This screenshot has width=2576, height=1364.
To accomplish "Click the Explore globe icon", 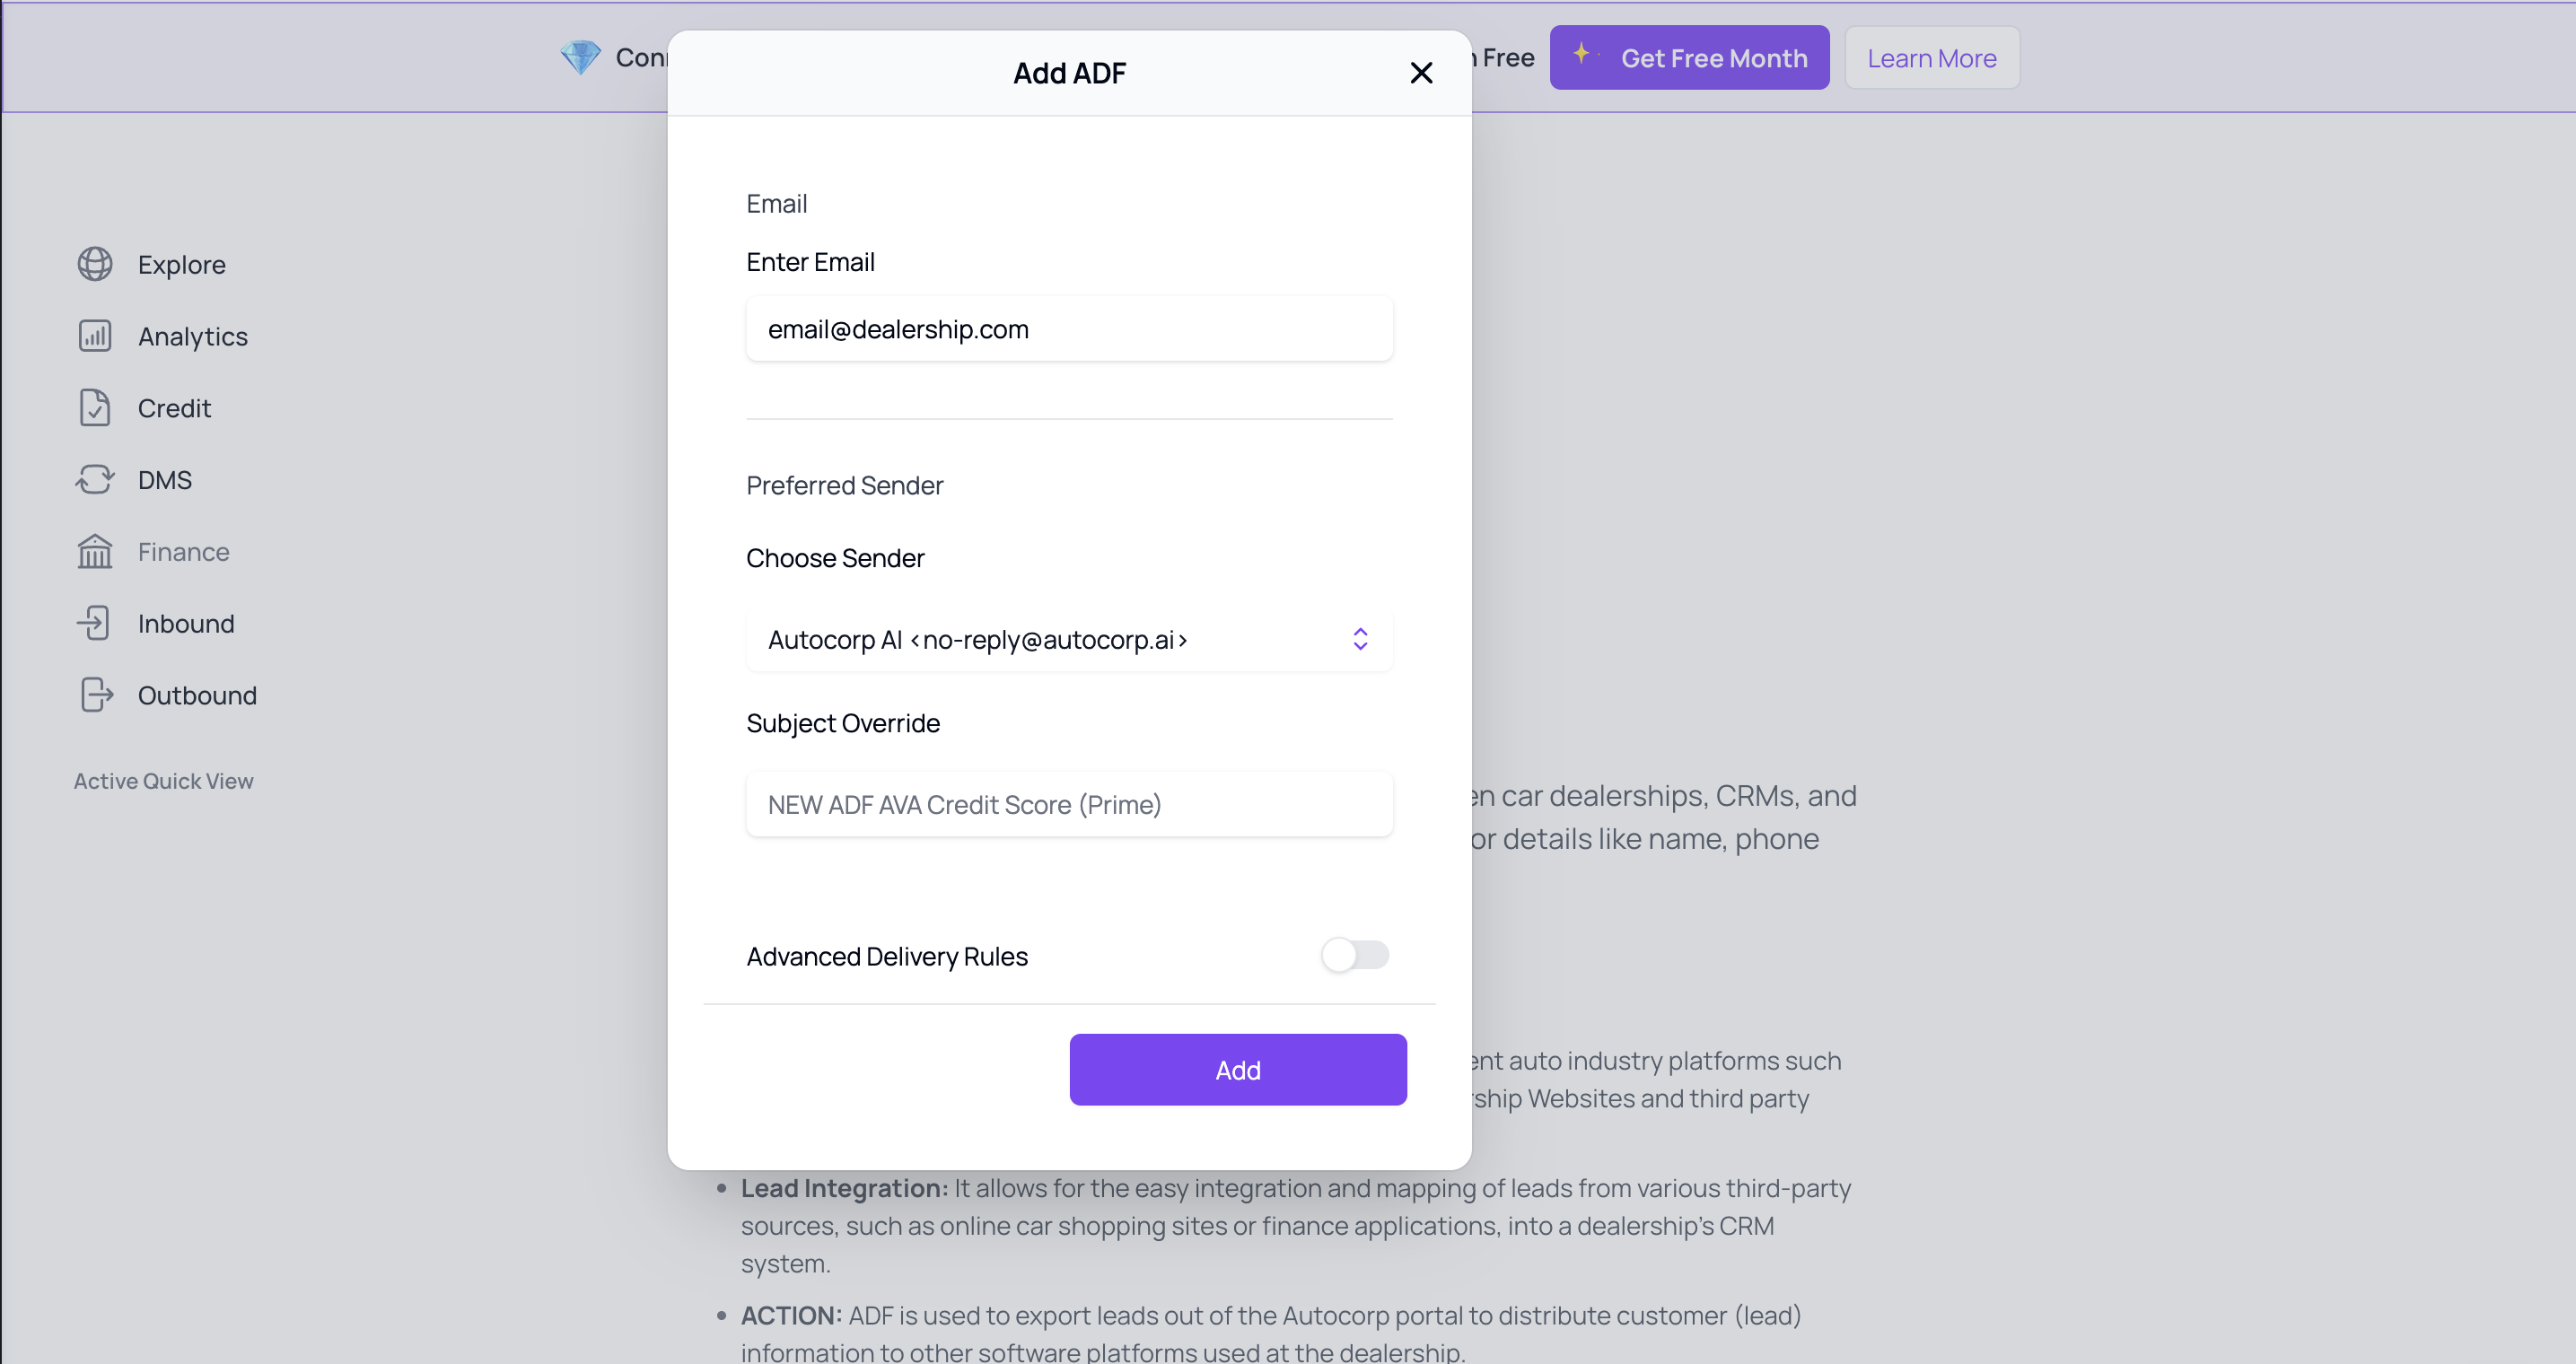I will (95, 264).
